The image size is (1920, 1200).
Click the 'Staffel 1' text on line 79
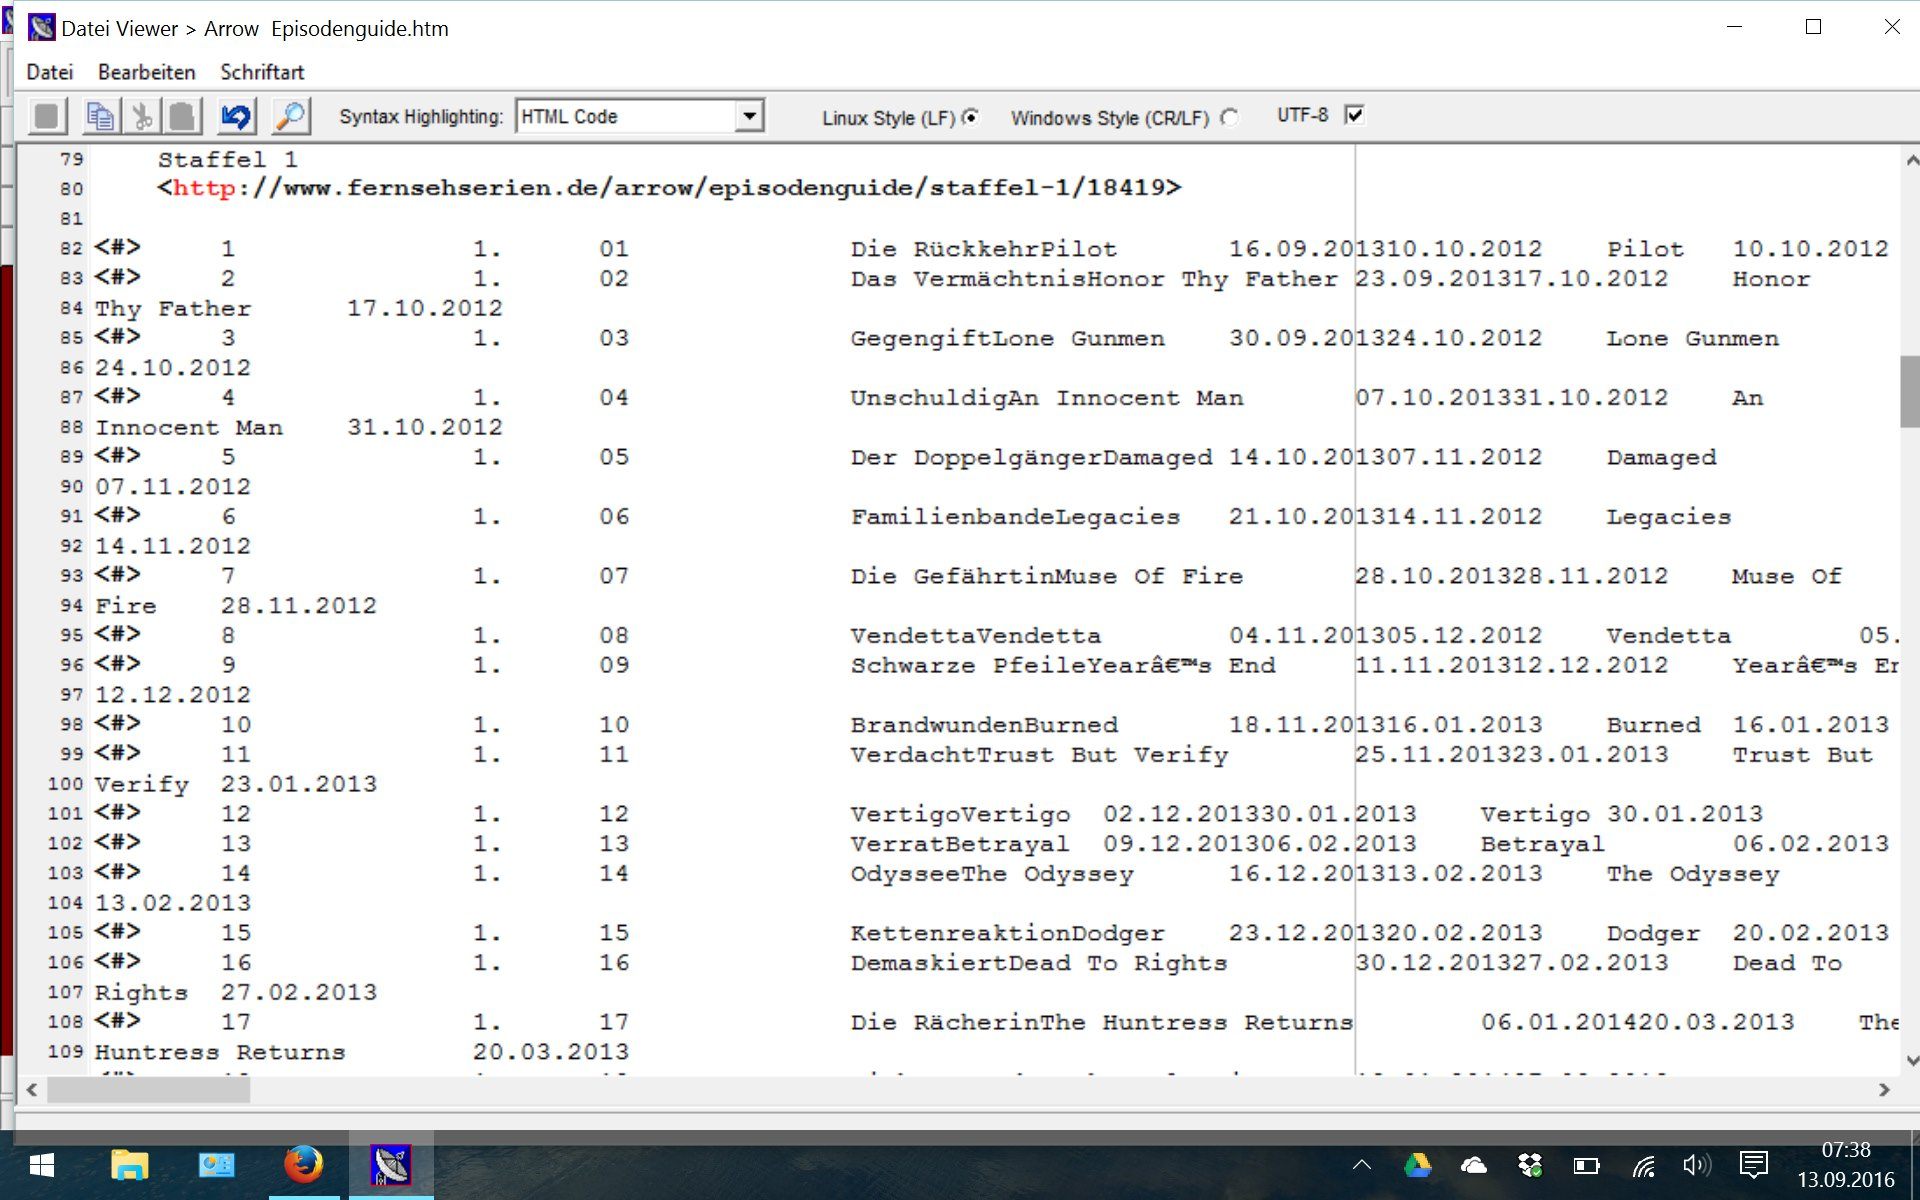pyautogui.click(x=227, y=160)
